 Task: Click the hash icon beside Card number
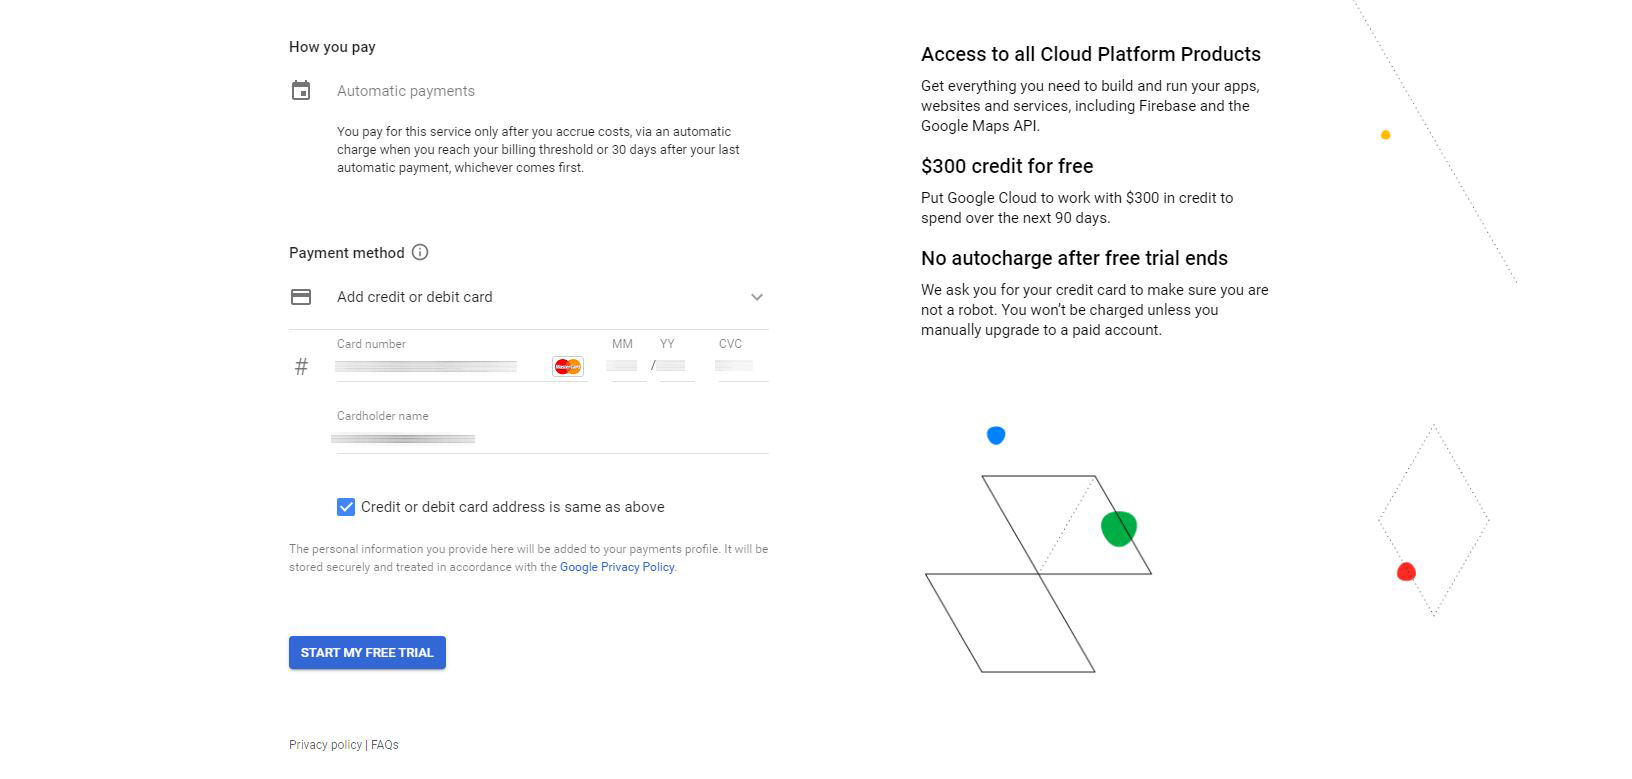click(301, 367)
